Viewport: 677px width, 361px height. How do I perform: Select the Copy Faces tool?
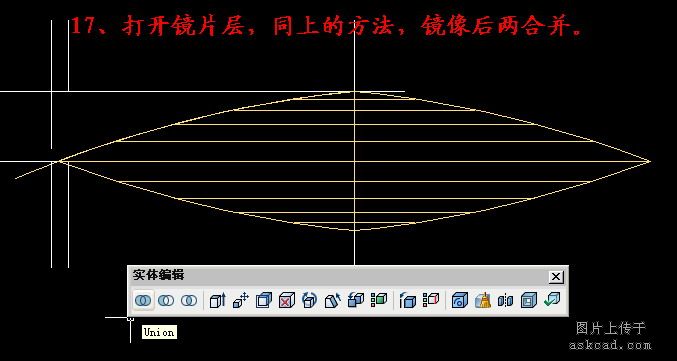tap(356, 300)
